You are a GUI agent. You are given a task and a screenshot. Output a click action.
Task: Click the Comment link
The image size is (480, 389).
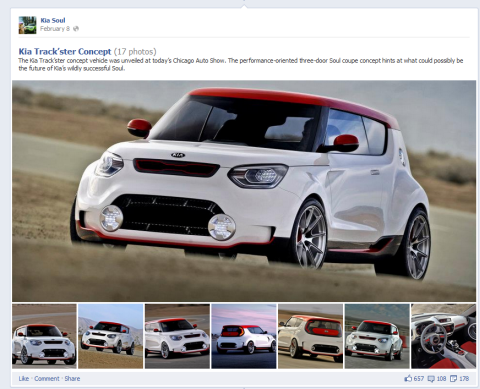47,379
